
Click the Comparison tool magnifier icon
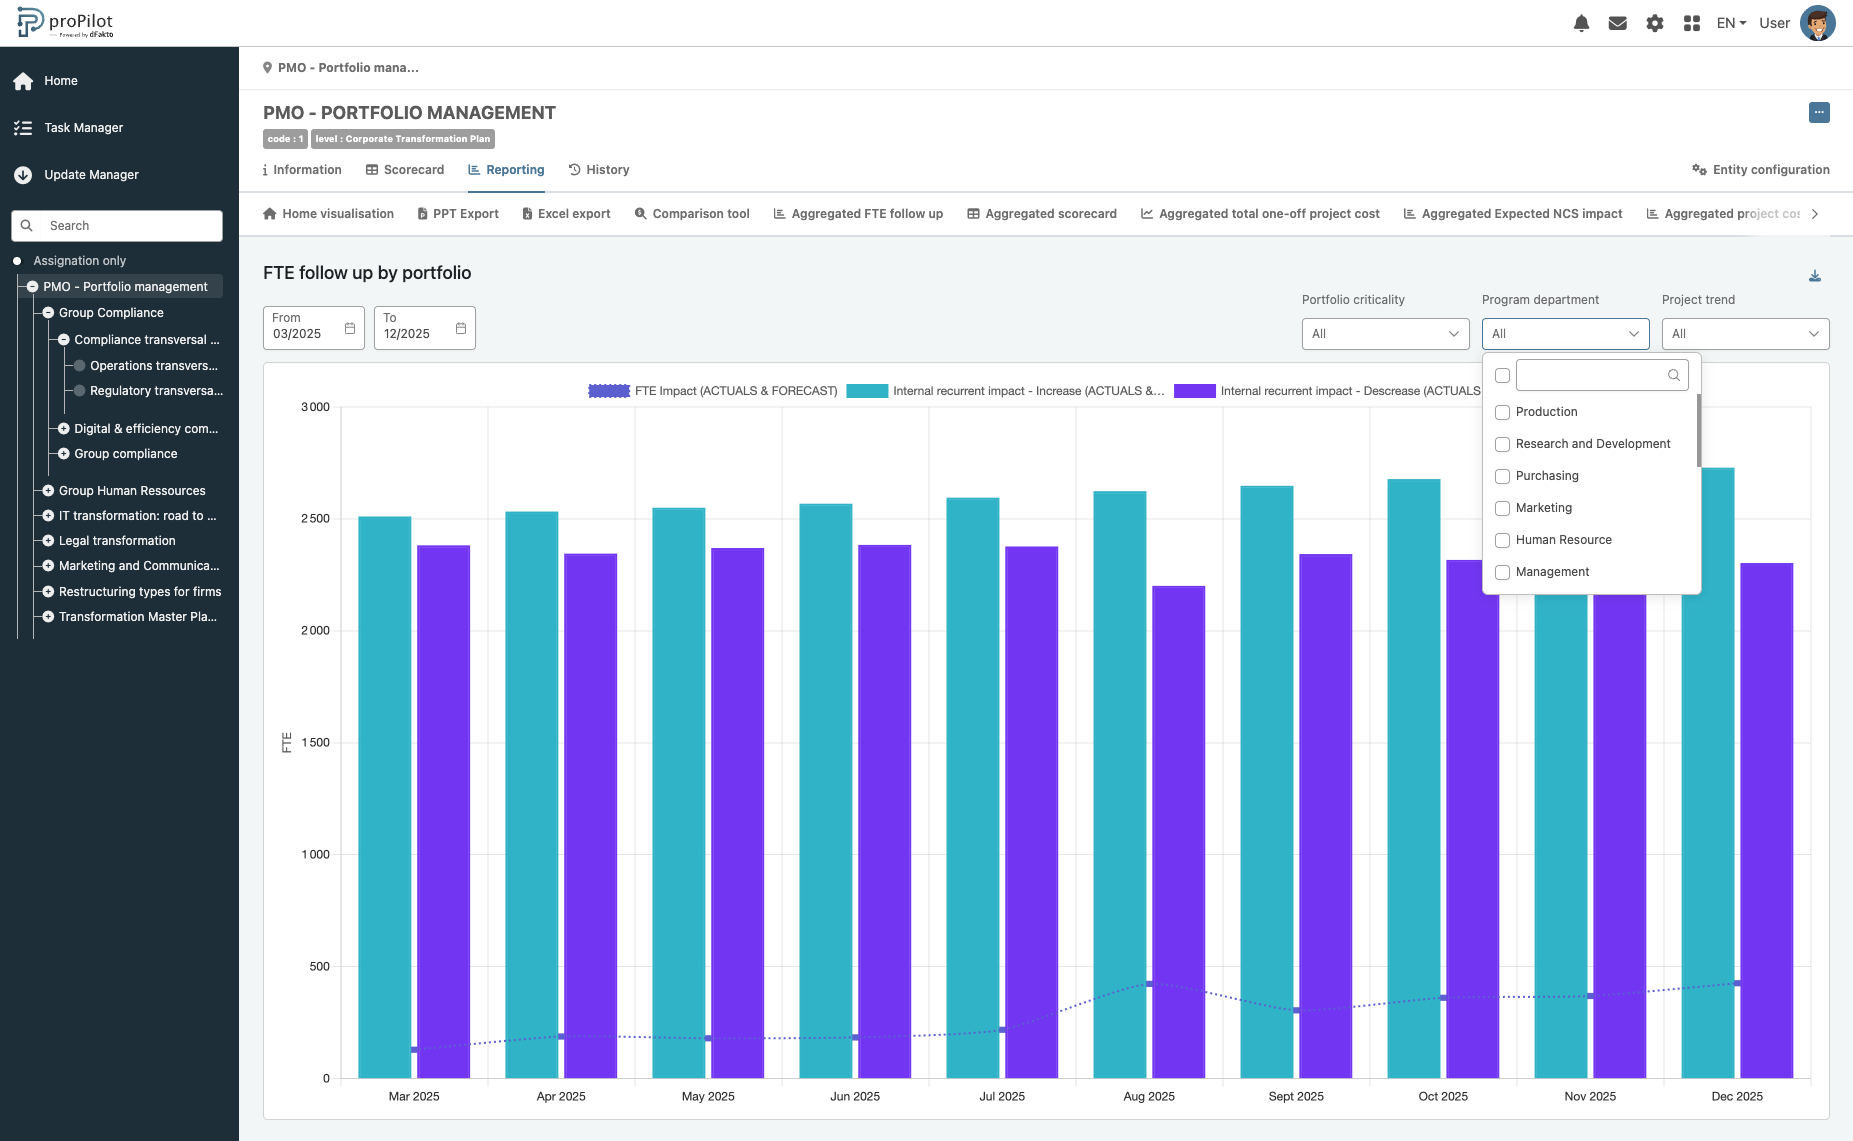coord(640,214)
